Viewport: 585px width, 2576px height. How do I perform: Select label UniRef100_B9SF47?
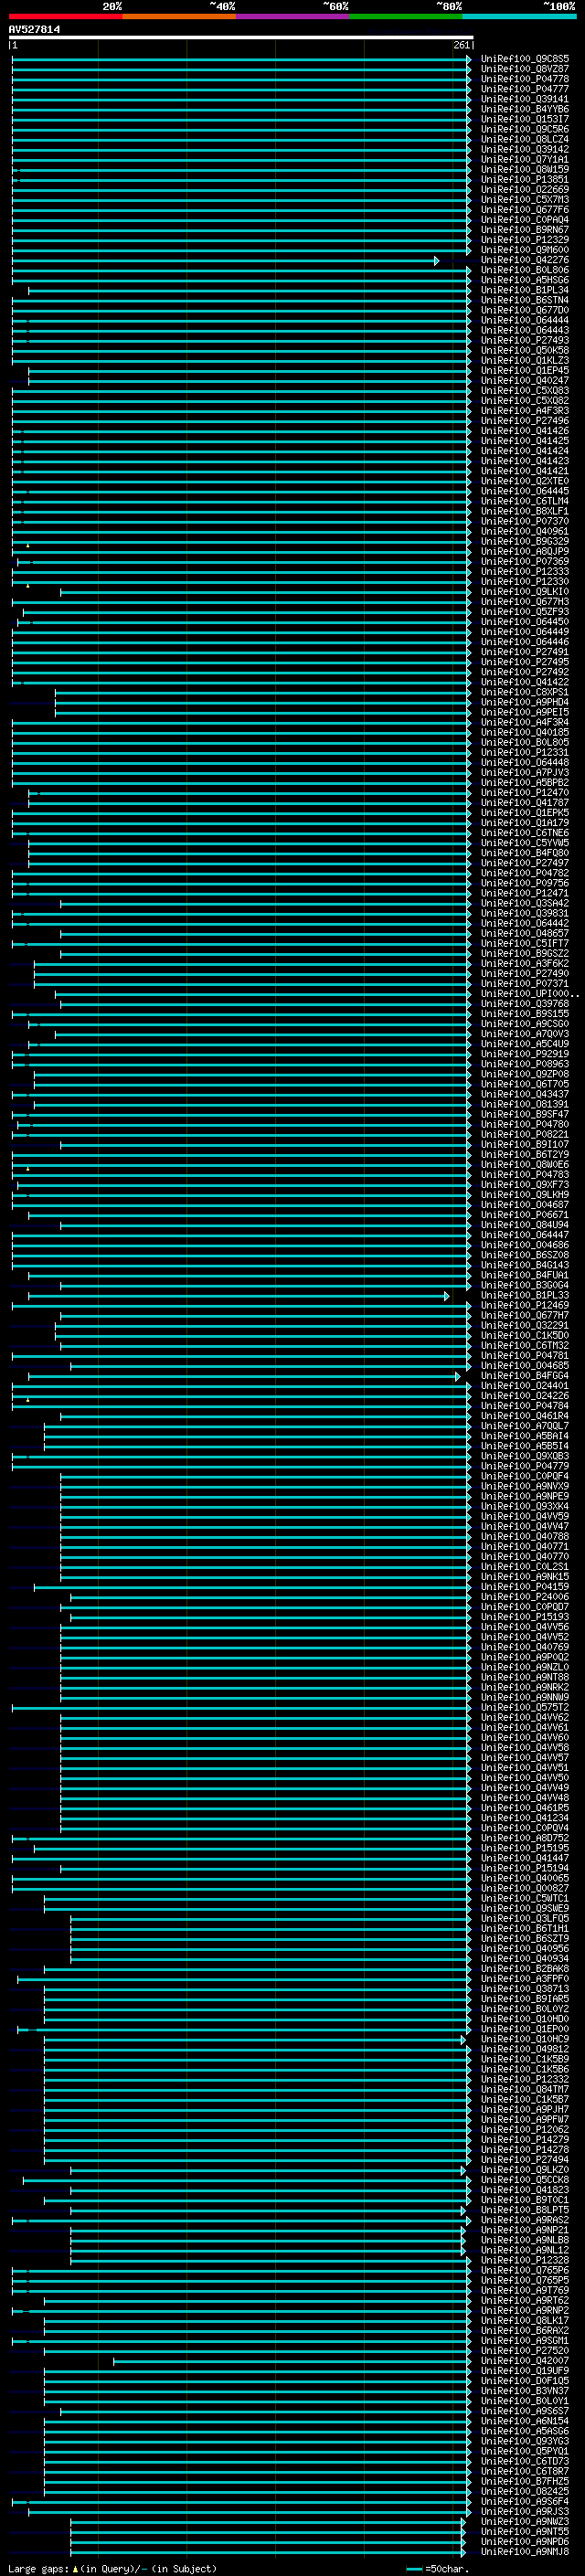[524, 1114]
